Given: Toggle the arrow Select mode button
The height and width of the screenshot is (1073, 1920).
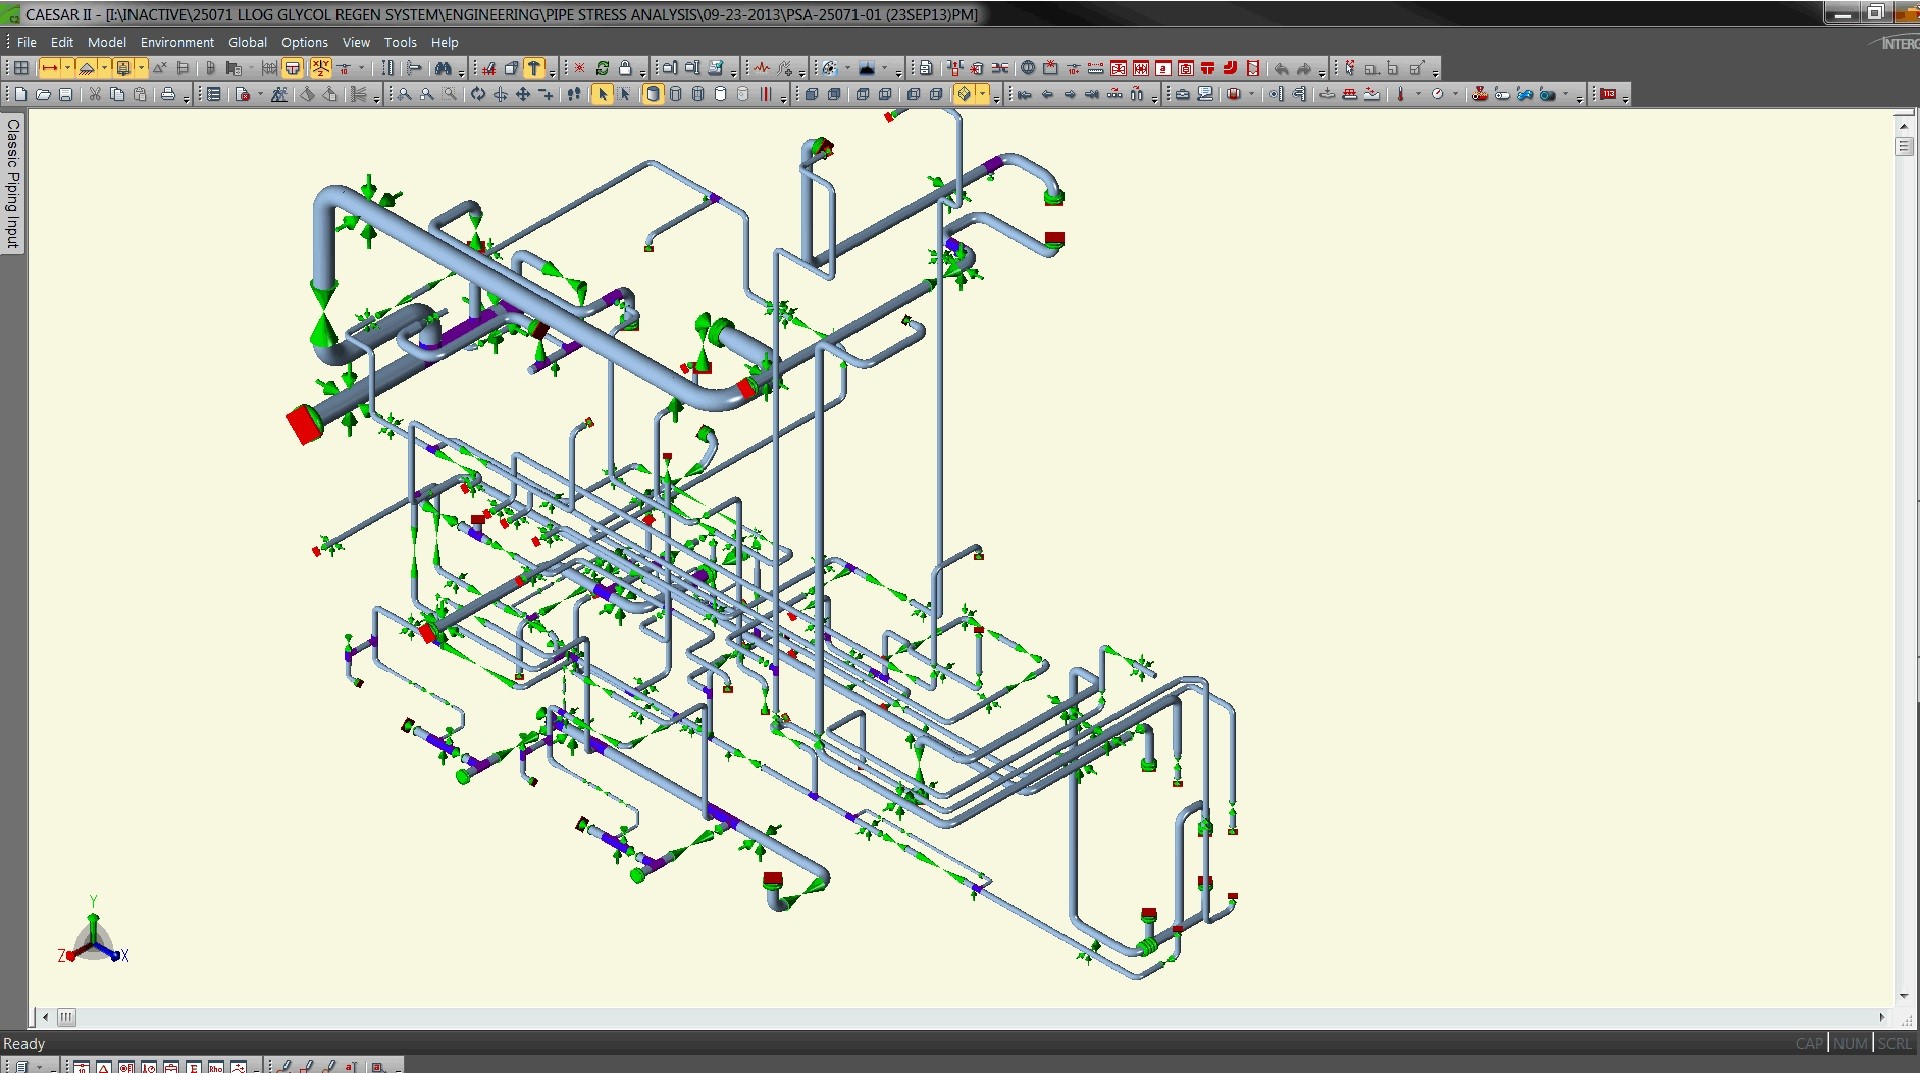Looking at the screenshot, I should click(602, 94).
